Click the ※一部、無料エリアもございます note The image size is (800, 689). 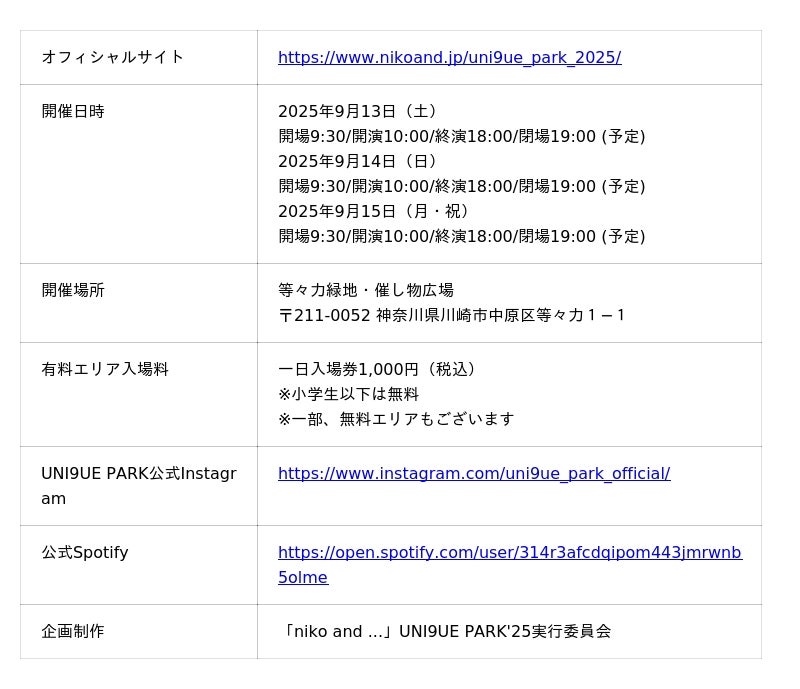(x=396, y=419)
